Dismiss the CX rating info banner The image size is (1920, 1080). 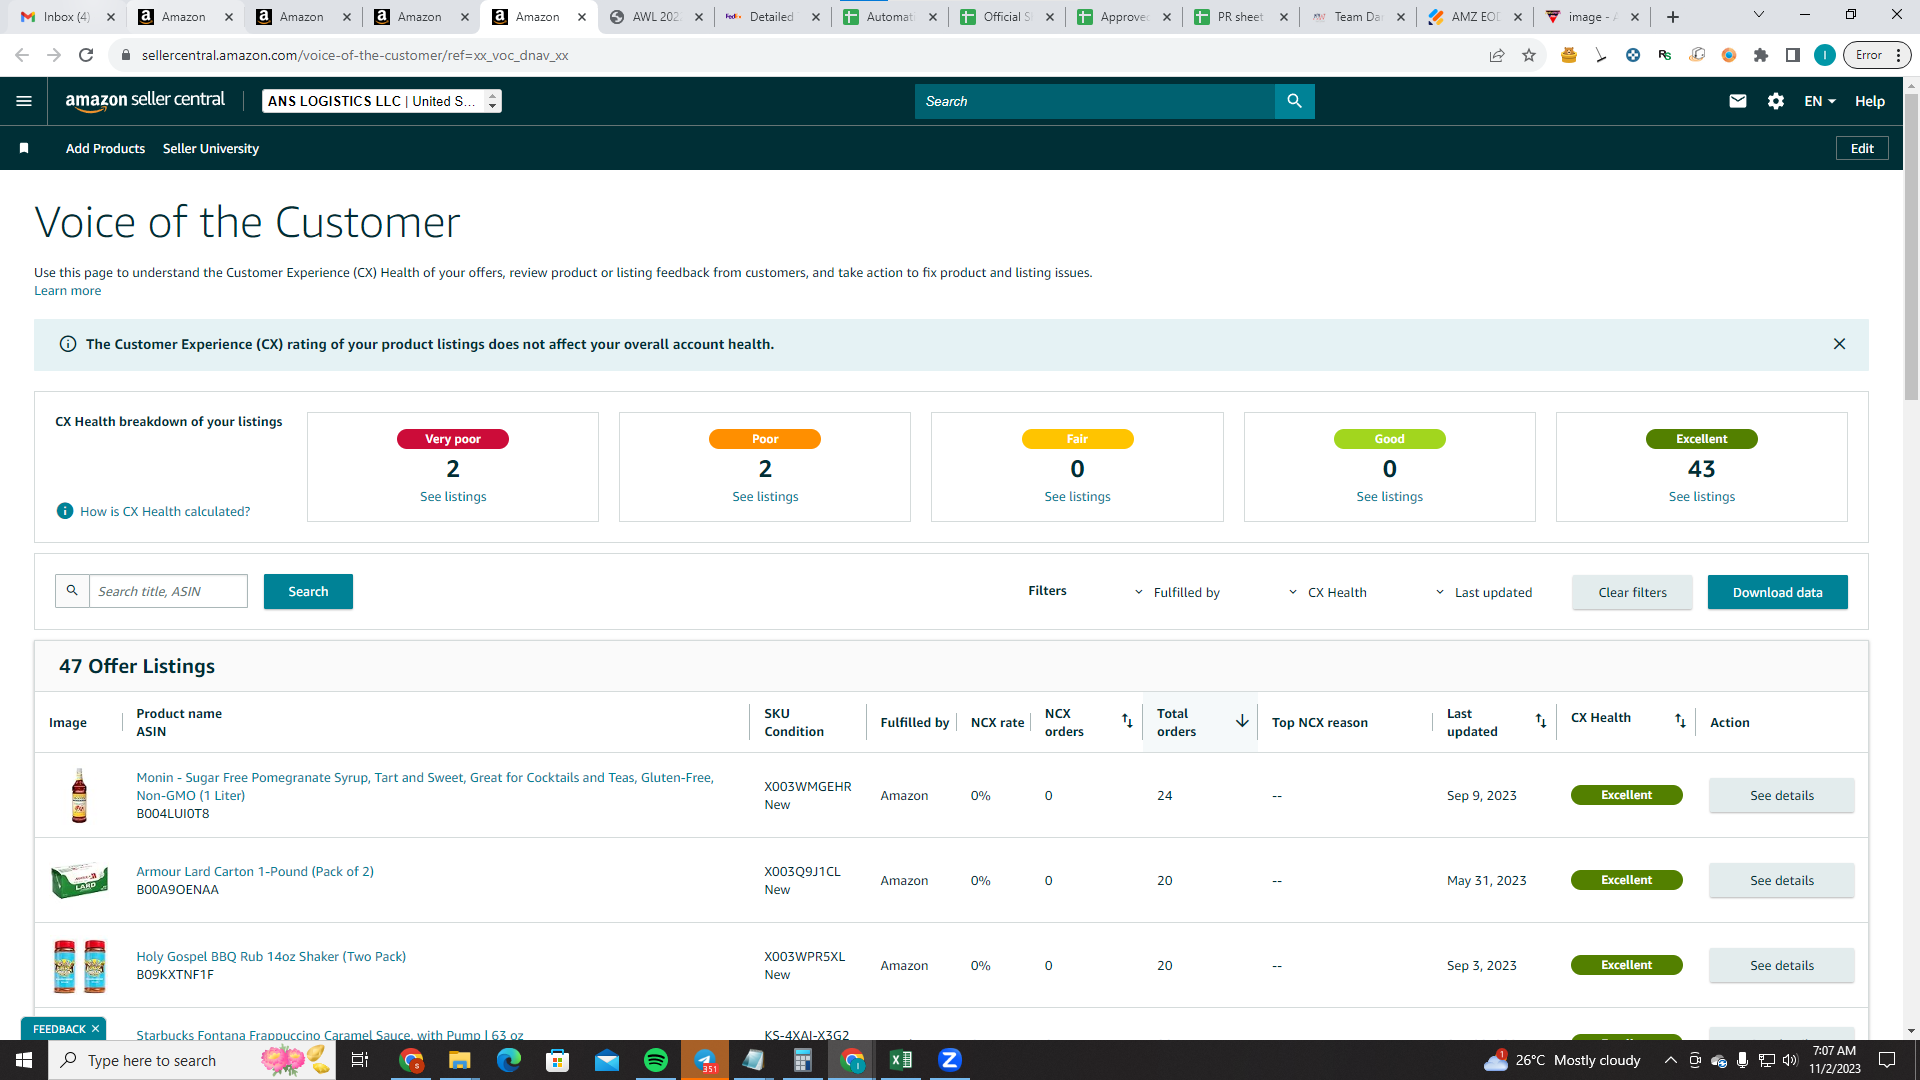pyautogui.click(x=1839, y=344)
